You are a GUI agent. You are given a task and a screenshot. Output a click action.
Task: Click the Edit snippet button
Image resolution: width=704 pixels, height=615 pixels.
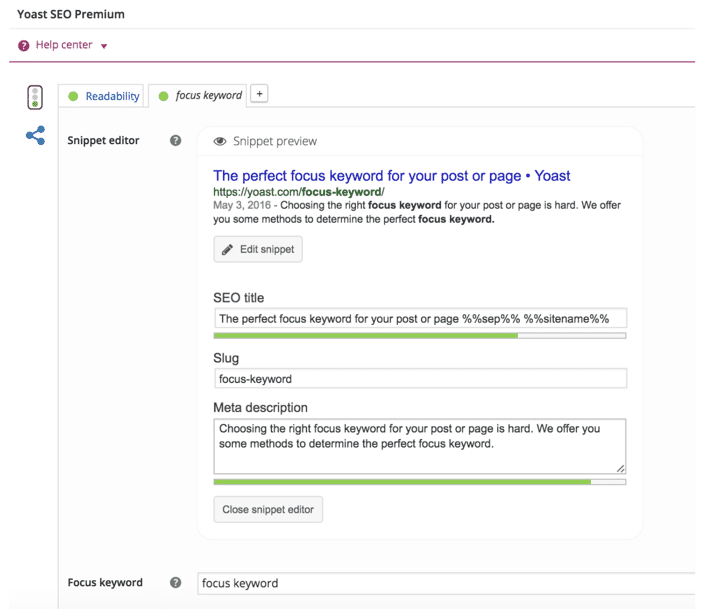coord(258,249)
